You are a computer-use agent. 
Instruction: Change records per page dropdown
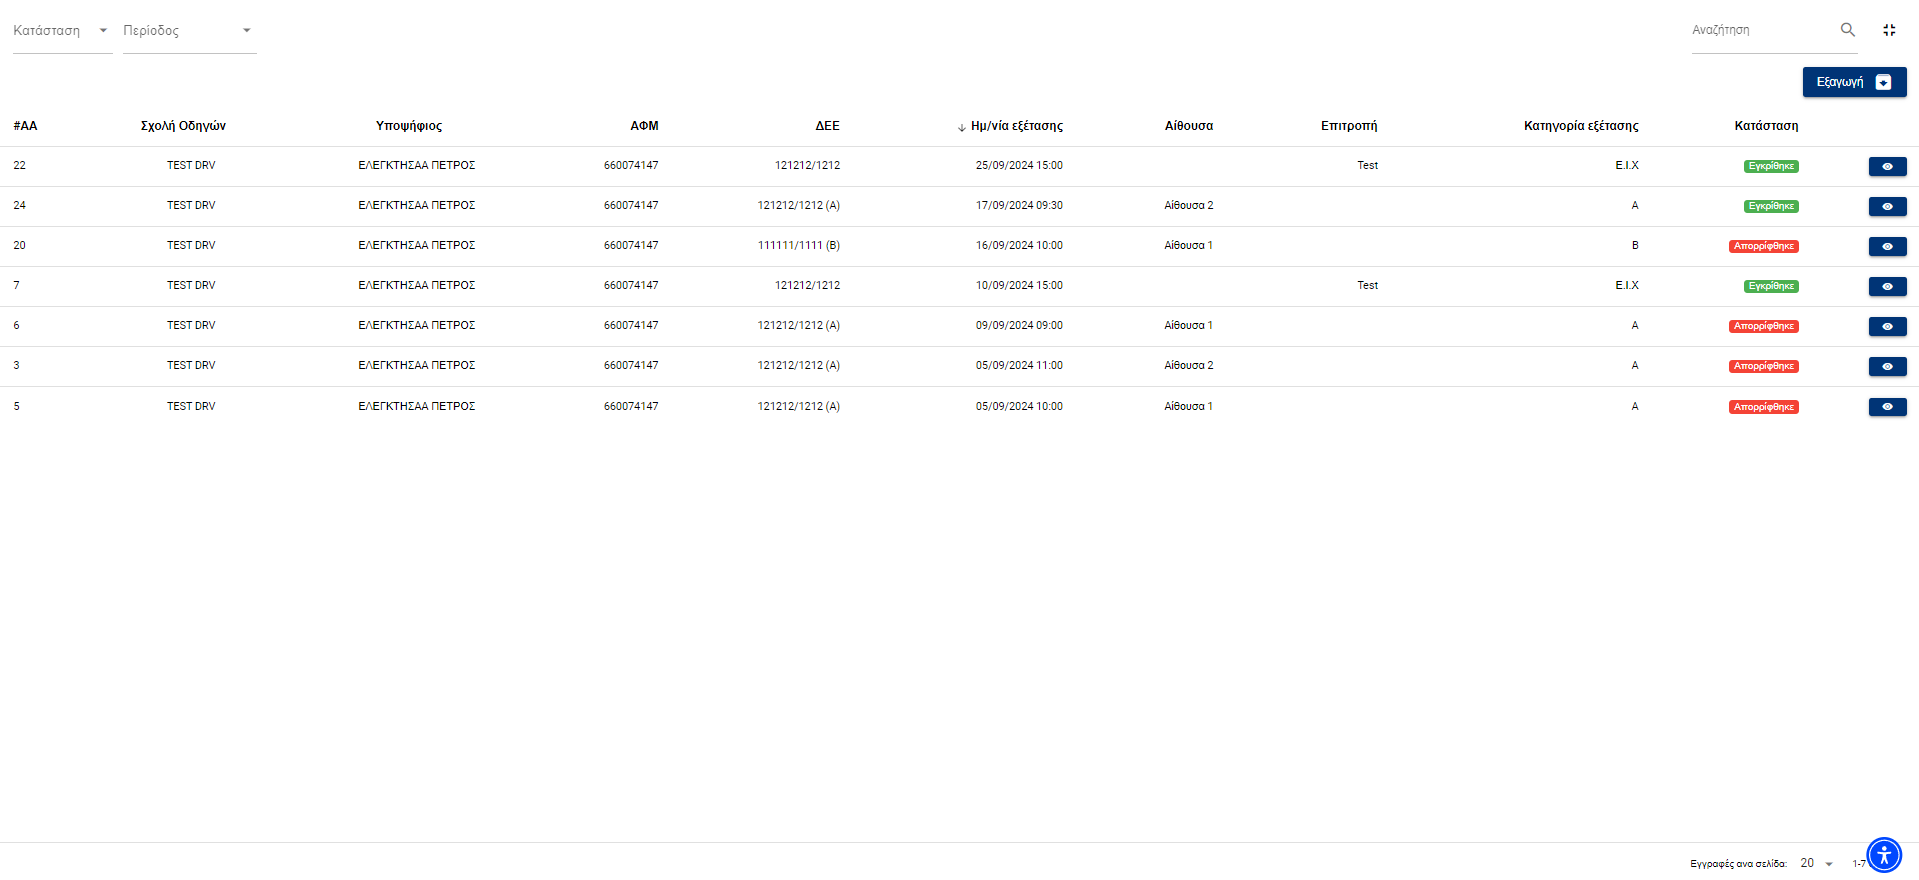pos(1816,863)
